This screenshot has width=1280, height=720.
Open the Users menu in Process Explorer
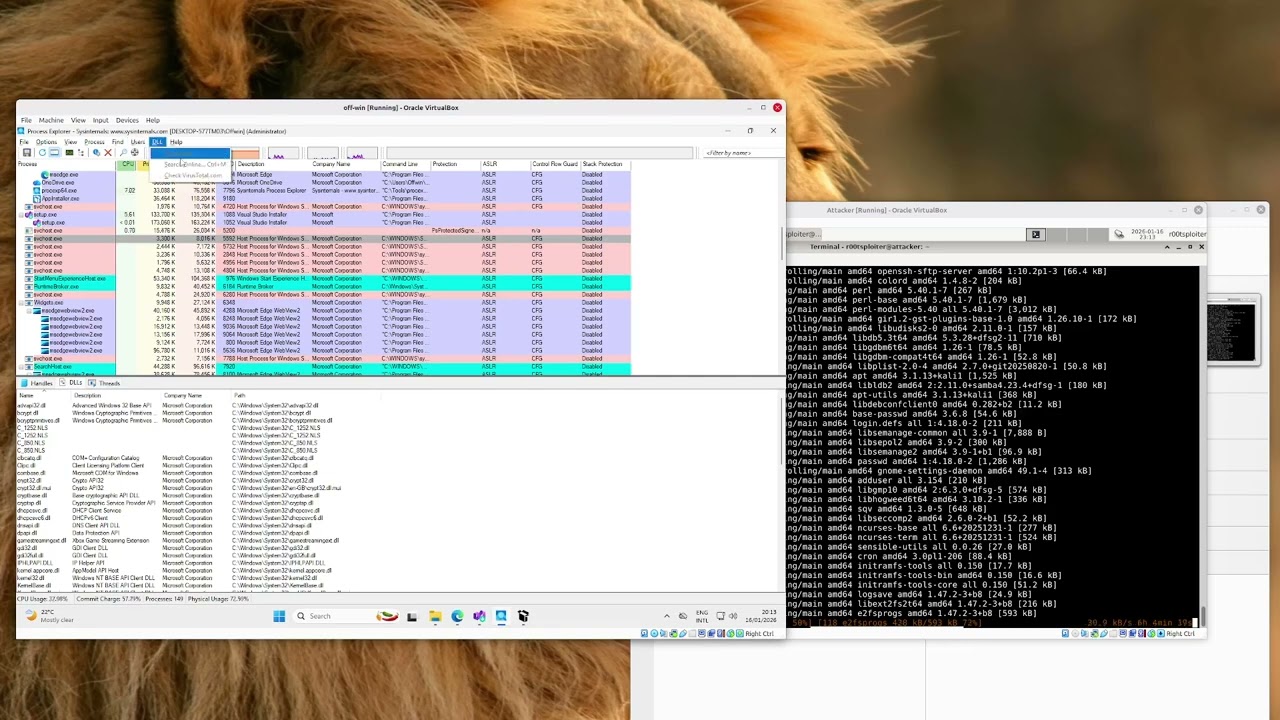coord(138,142)
